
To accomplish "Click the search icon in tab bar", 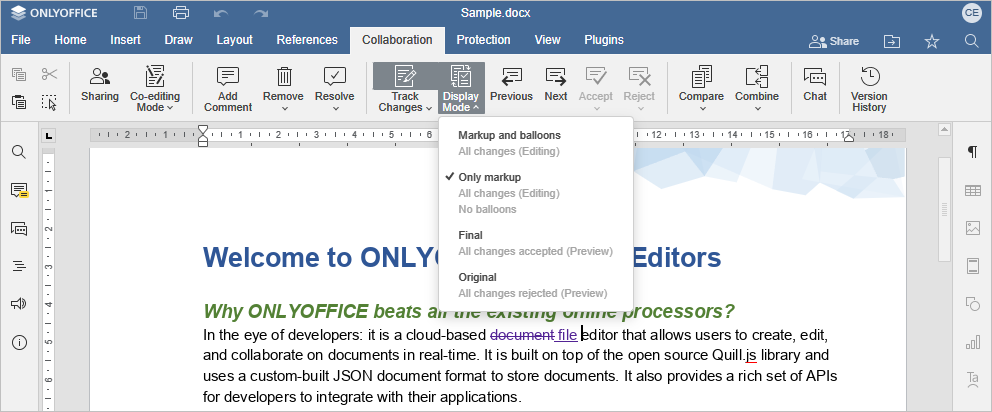I will (x=972, y=41).
